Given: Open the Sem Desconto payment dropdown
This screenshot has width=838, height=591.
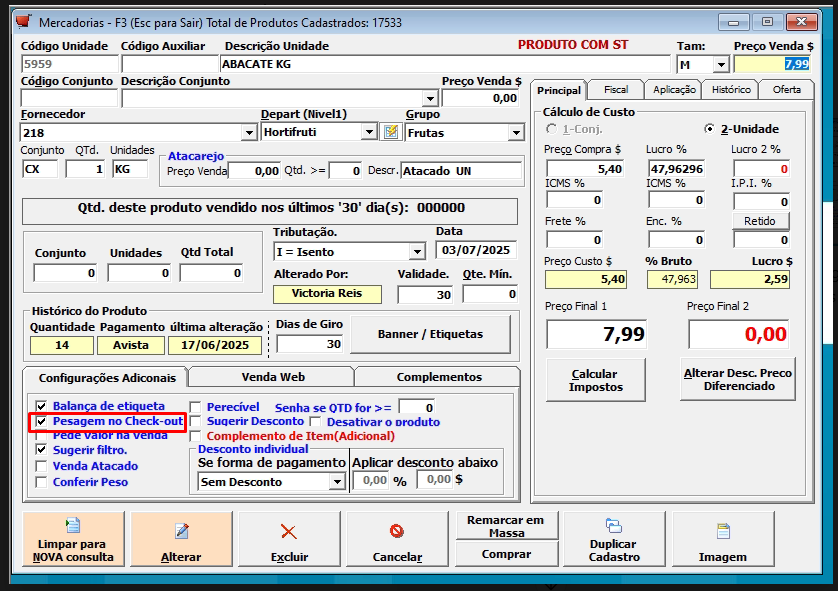Looking at the screenshot, I should coord(336,482).
